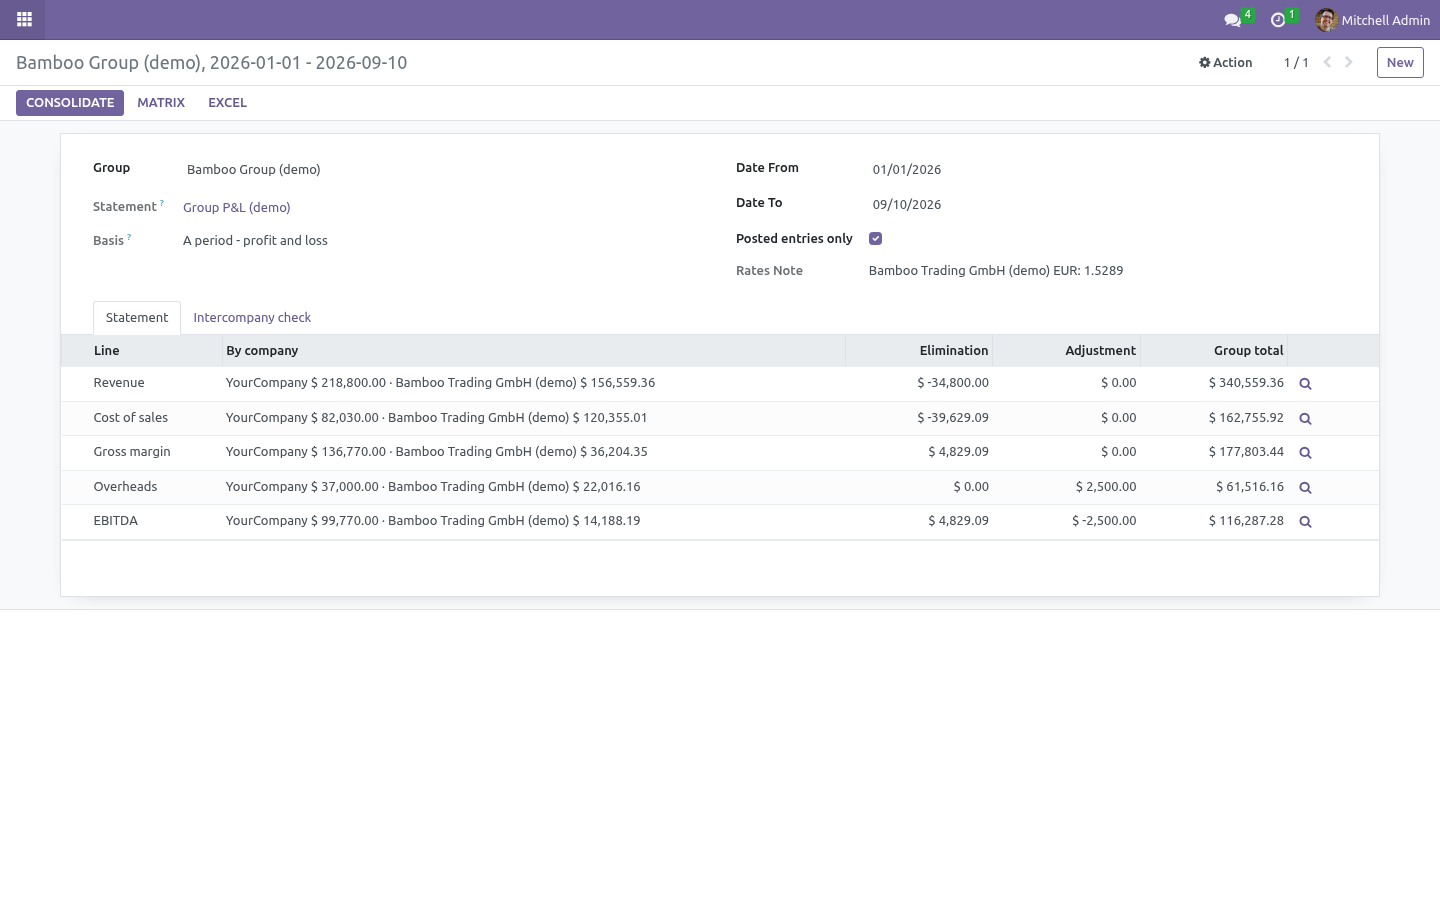Go to previous record arrow
Screen dimensions: 1440x900
[x=1327, y=62]
